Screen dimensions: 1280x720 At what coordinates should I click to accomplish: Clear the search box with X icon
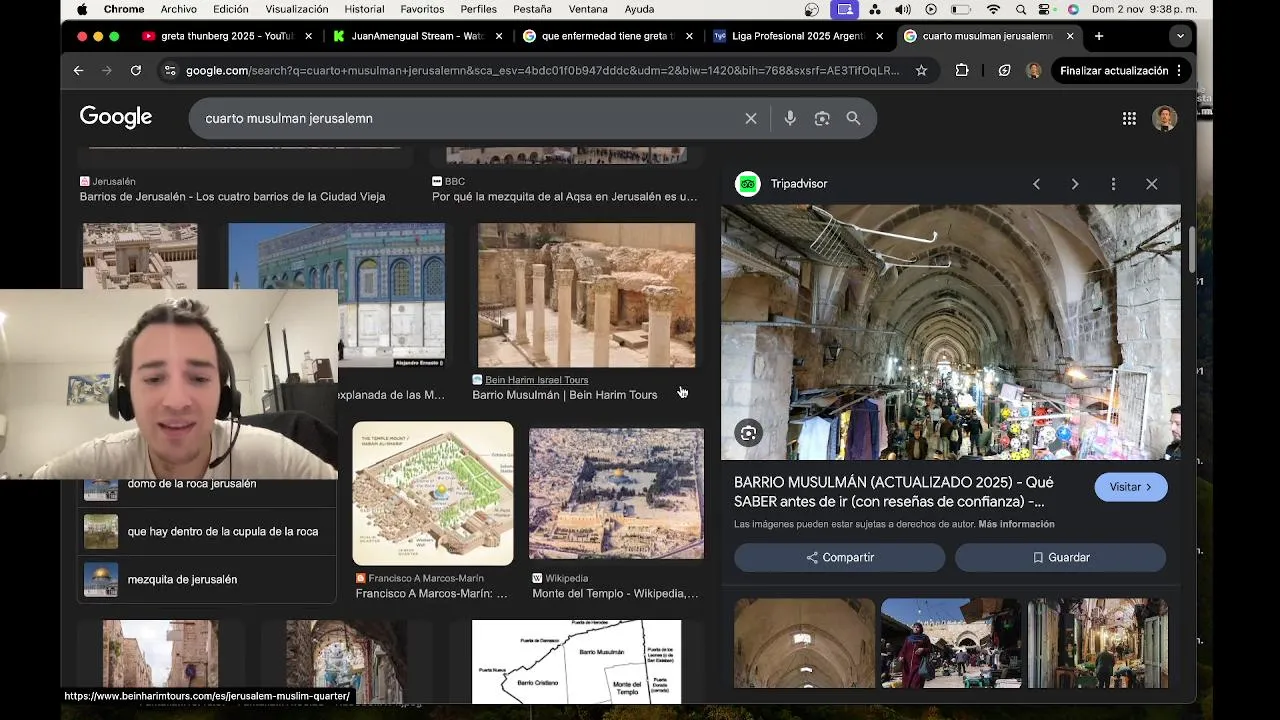click(x=751, y=118)
